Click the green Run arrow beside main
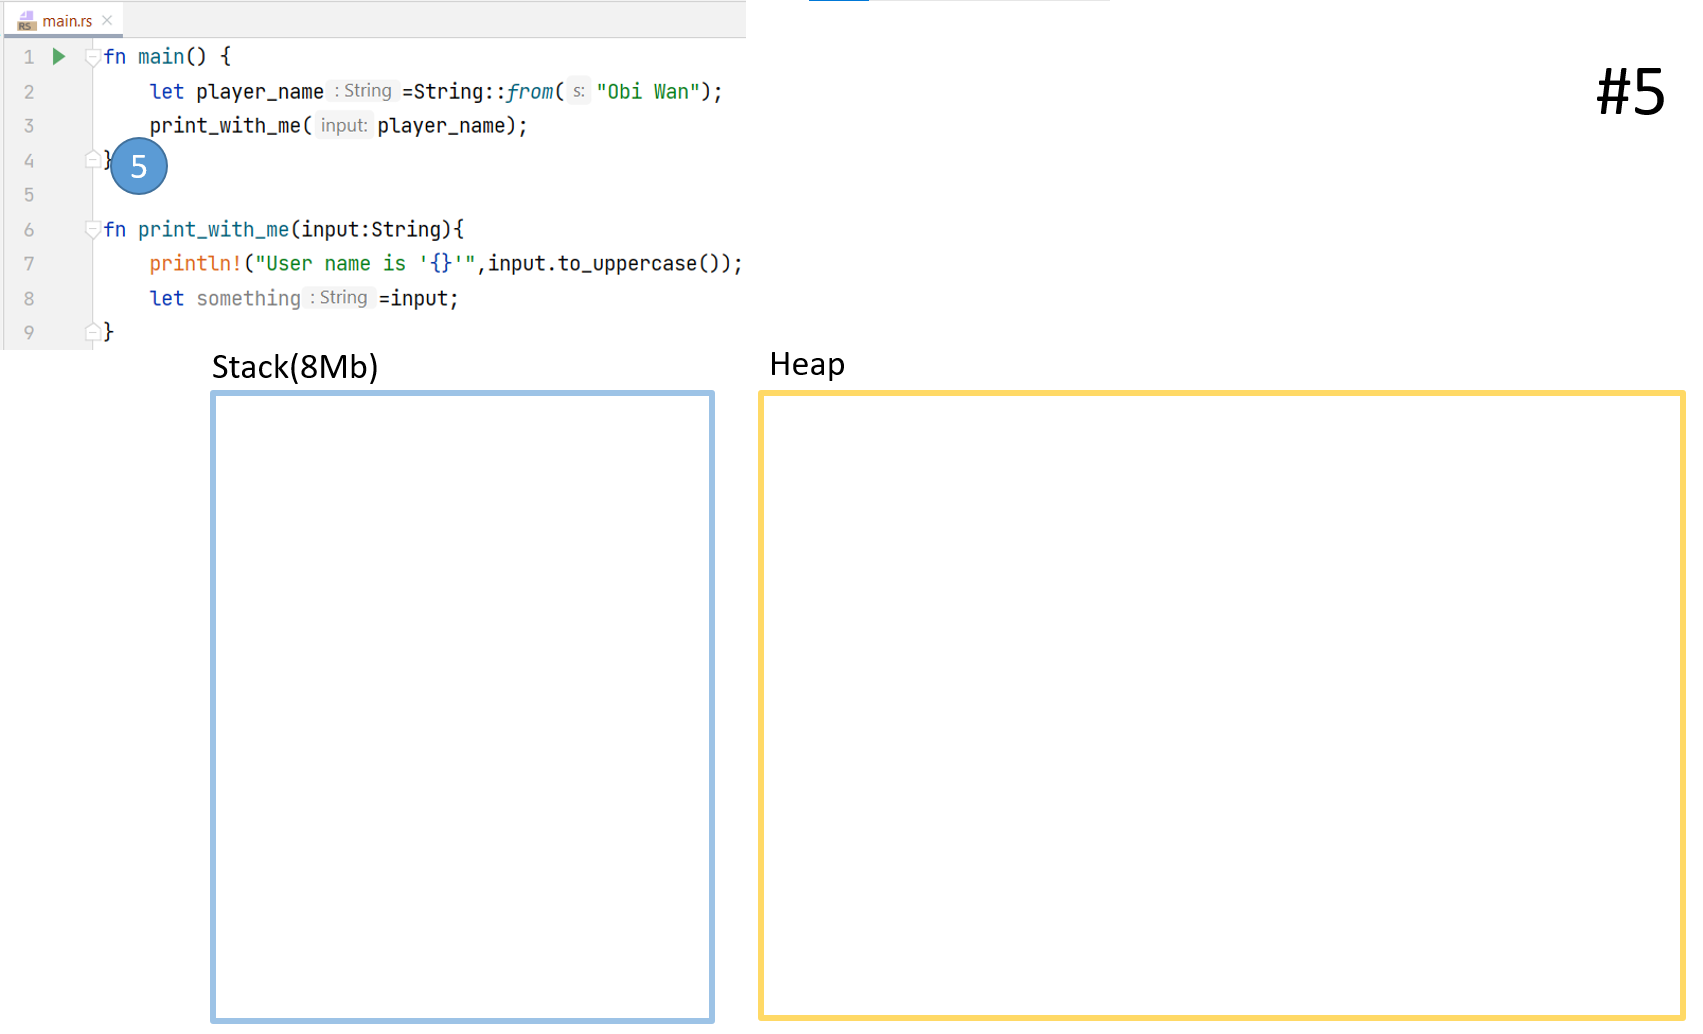 [x=59, y=57]
